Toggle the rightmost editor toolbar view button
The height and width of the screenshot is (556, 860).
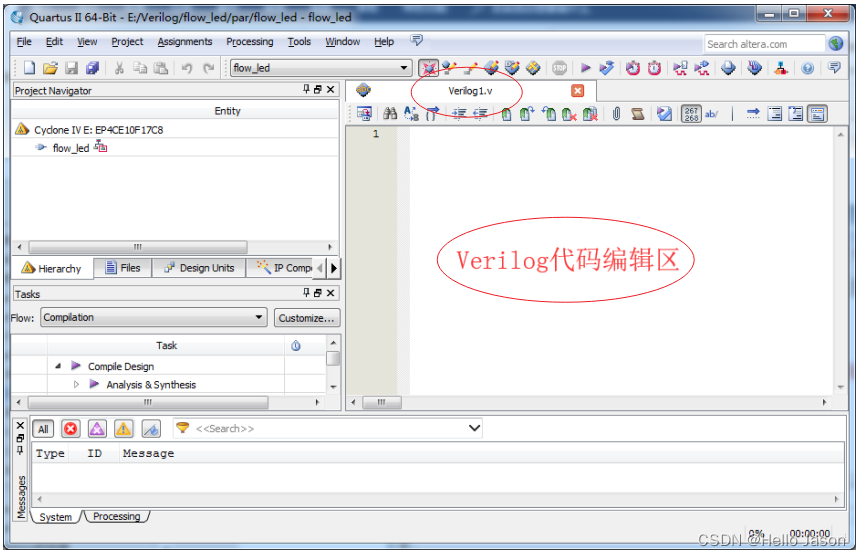pos(817,114)
